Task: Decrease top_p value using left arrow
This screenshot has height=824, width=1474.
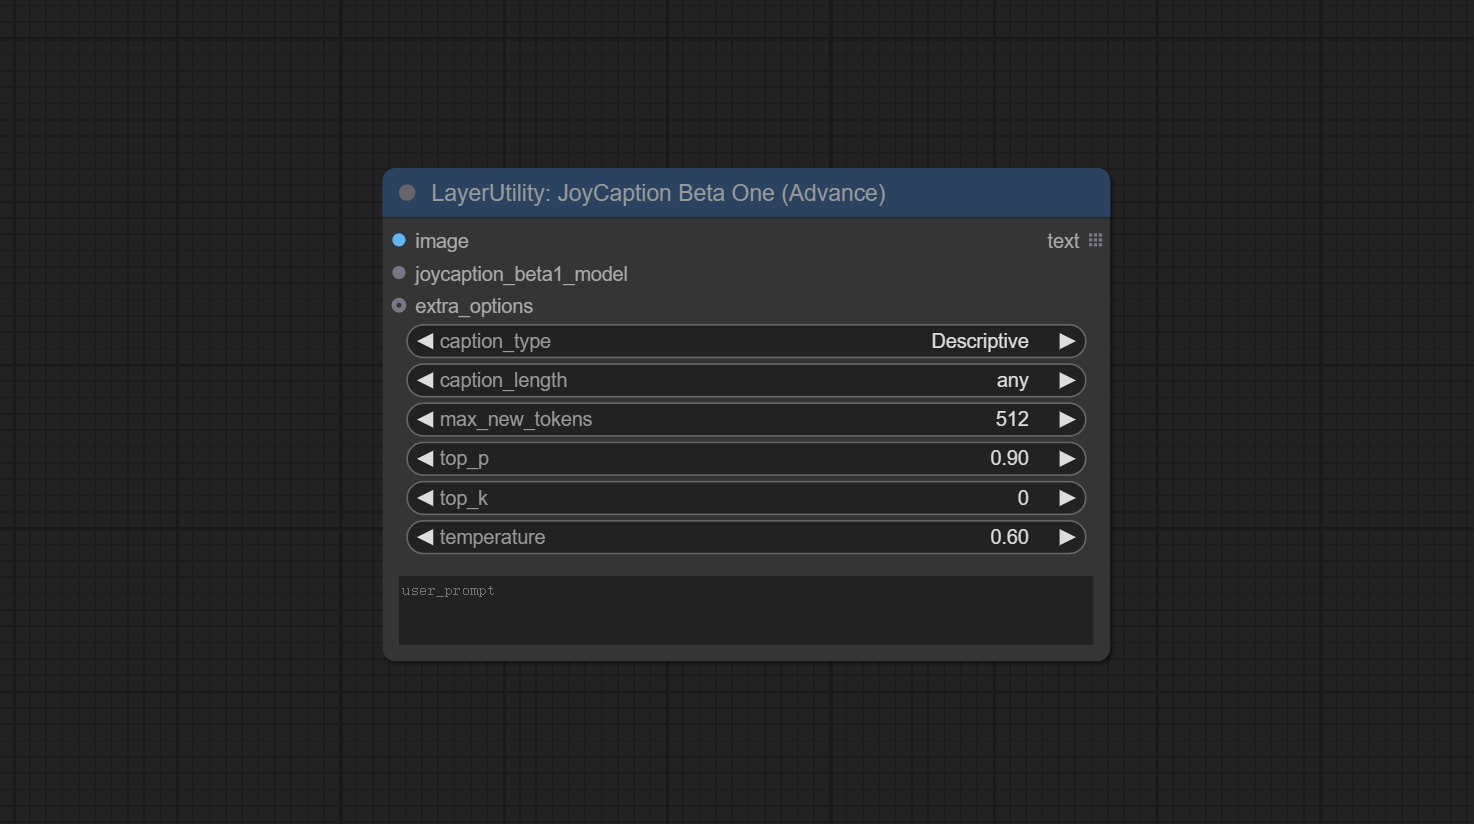Action: tap(425, 458)
